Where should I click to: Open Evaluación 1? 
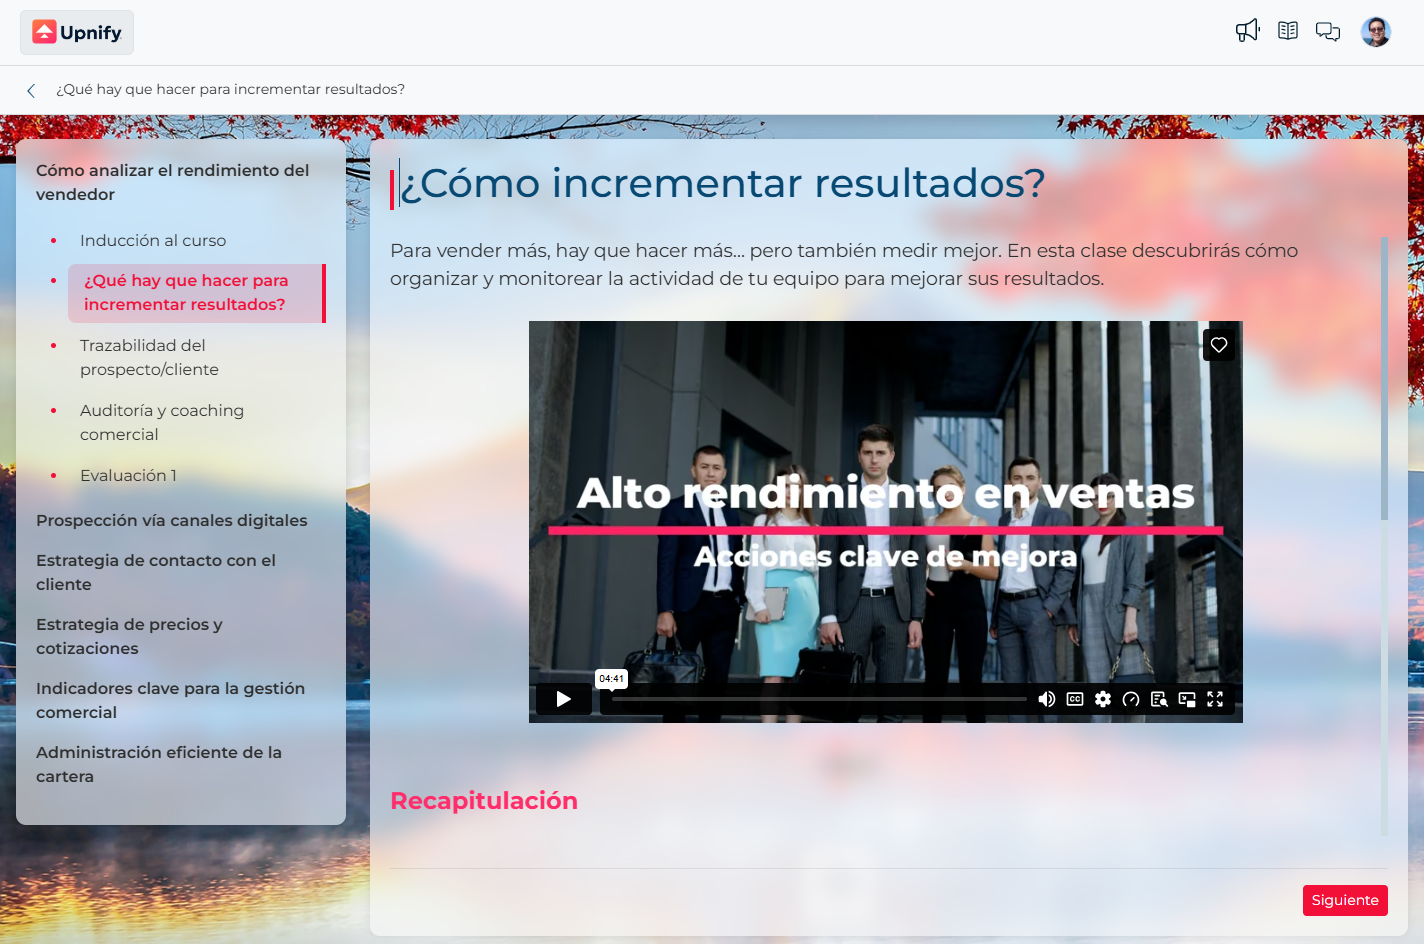click(128, 475)
